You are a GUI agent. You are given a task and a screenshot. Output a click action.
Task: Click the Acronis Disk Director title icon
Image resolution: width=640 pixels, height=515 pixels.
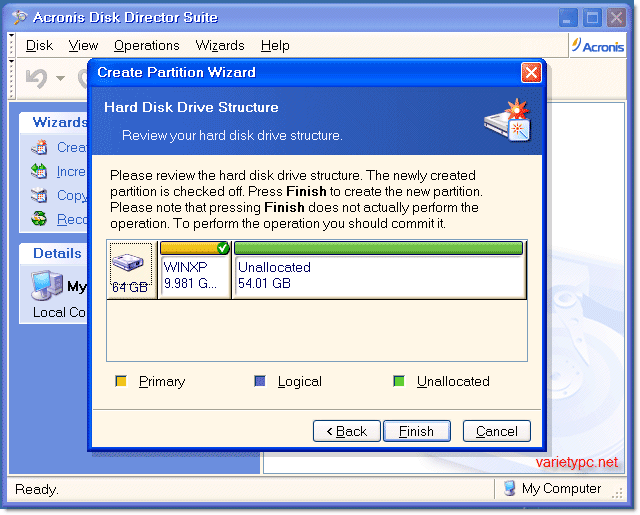tap(19, 18)
